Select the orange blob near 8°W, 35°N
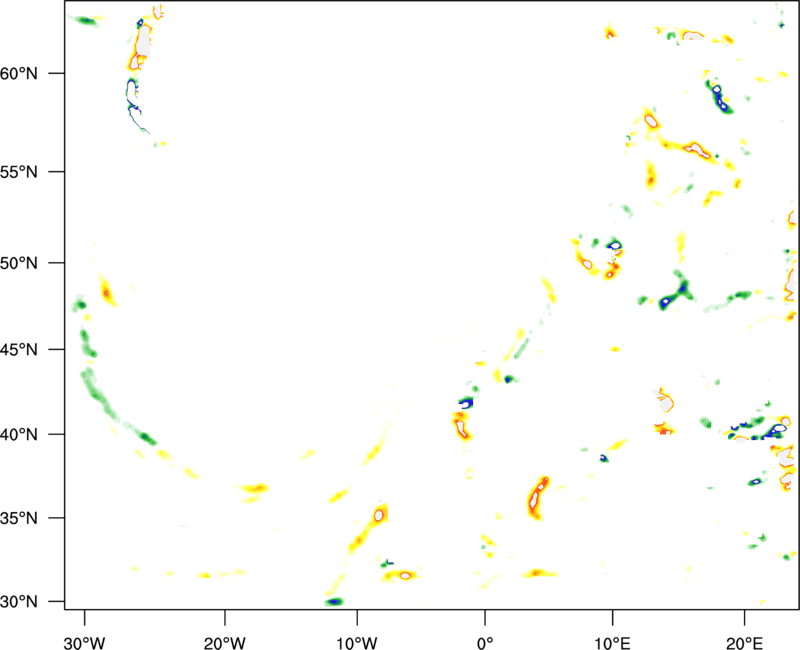 (x=379, y=515)
